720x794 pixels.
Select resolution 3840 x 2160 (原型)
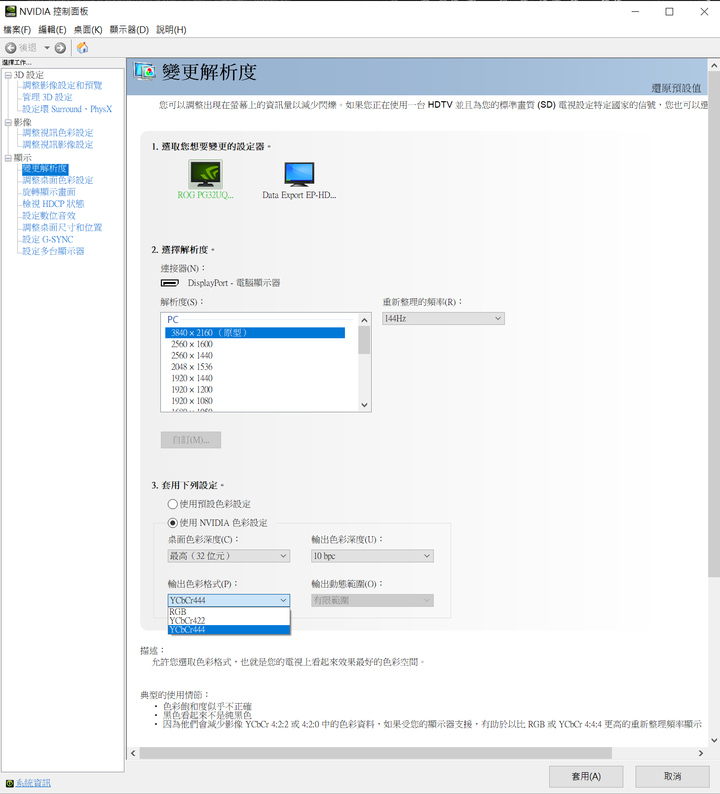(x=255, y=333)
